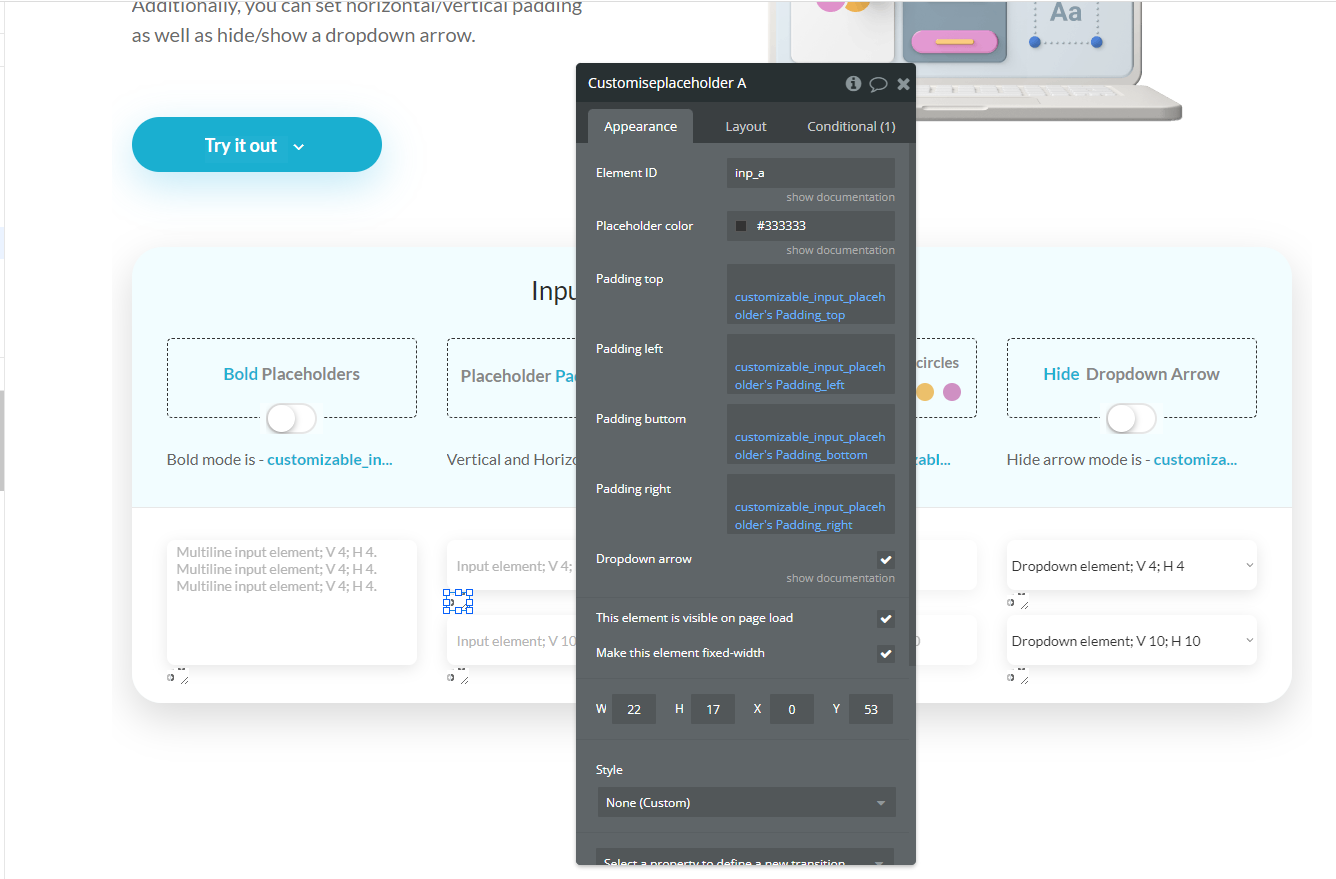1336x879 pixels.
Task: Toggle the Hide Dropdown Arrow switch
Action: coord(1131,419)
